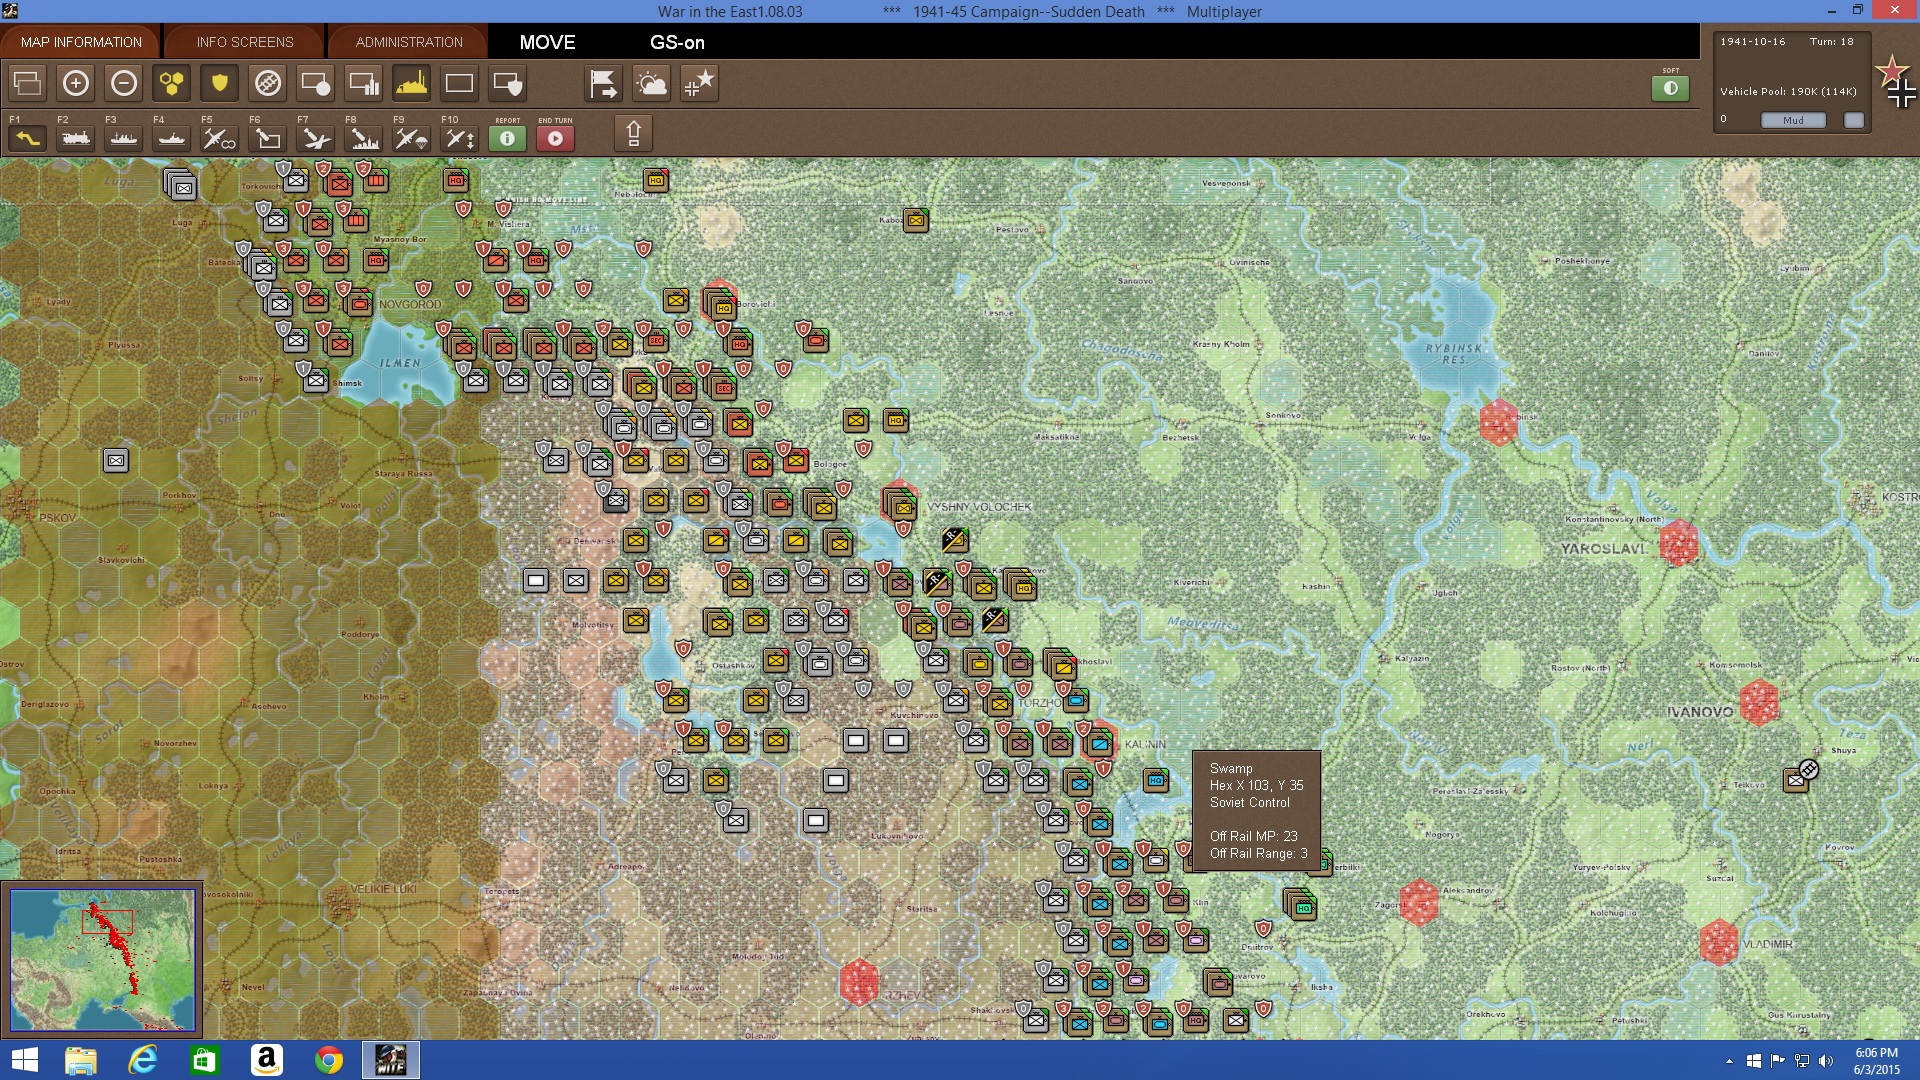Click the minimap thumbnail overview
1920x1080 pixels.
pos(103,960)
